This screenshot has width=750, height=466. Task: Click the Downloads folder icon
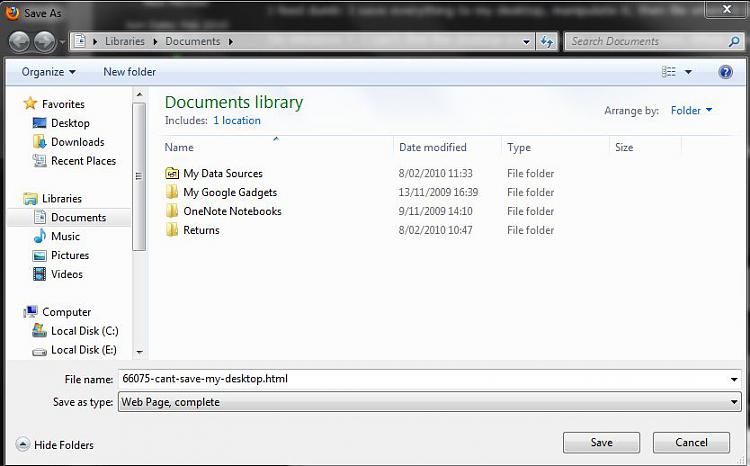tap(39, 142)
